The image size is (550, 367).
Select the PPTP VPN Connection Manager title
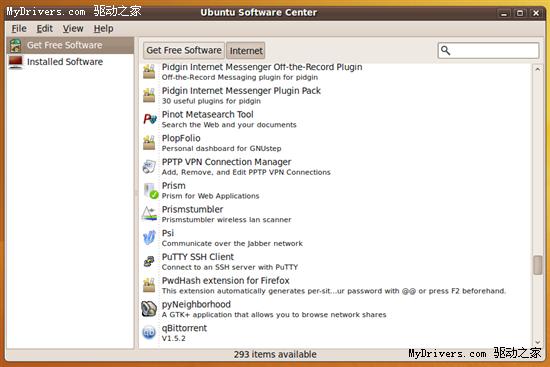pyautogui.click(x=226, y=162)
